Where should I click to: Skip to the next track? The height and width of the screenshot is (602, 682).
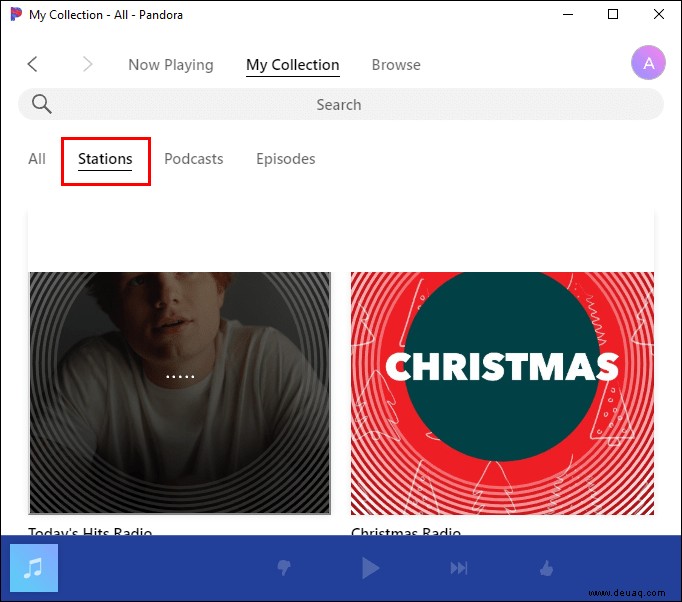(459, 568)
